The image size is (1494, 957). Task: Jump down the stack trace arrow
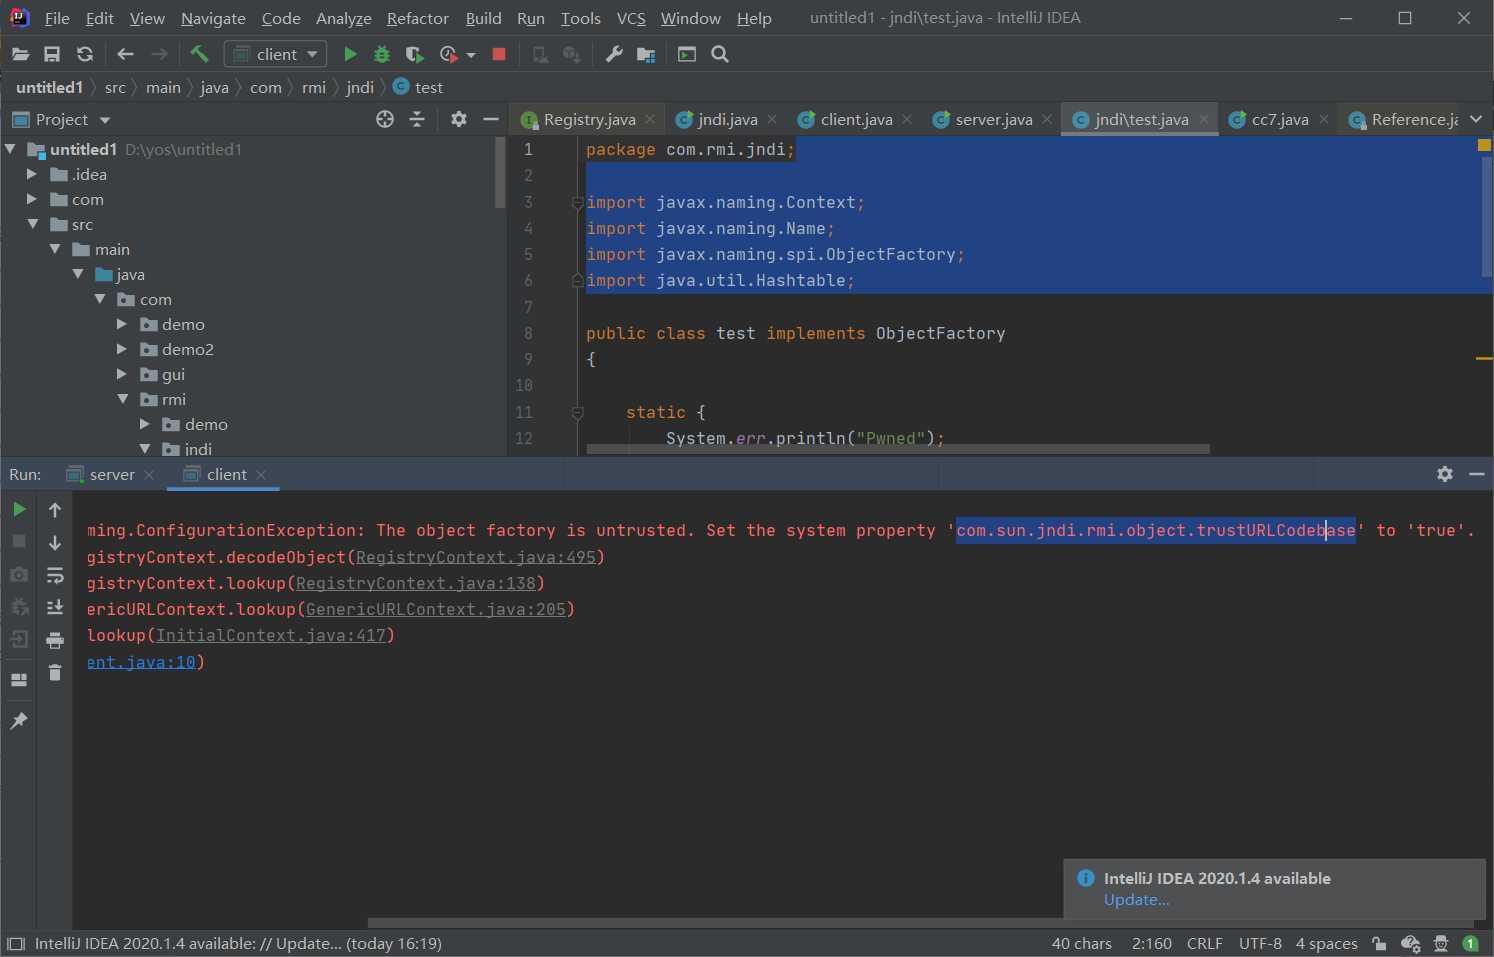(55, 542)
